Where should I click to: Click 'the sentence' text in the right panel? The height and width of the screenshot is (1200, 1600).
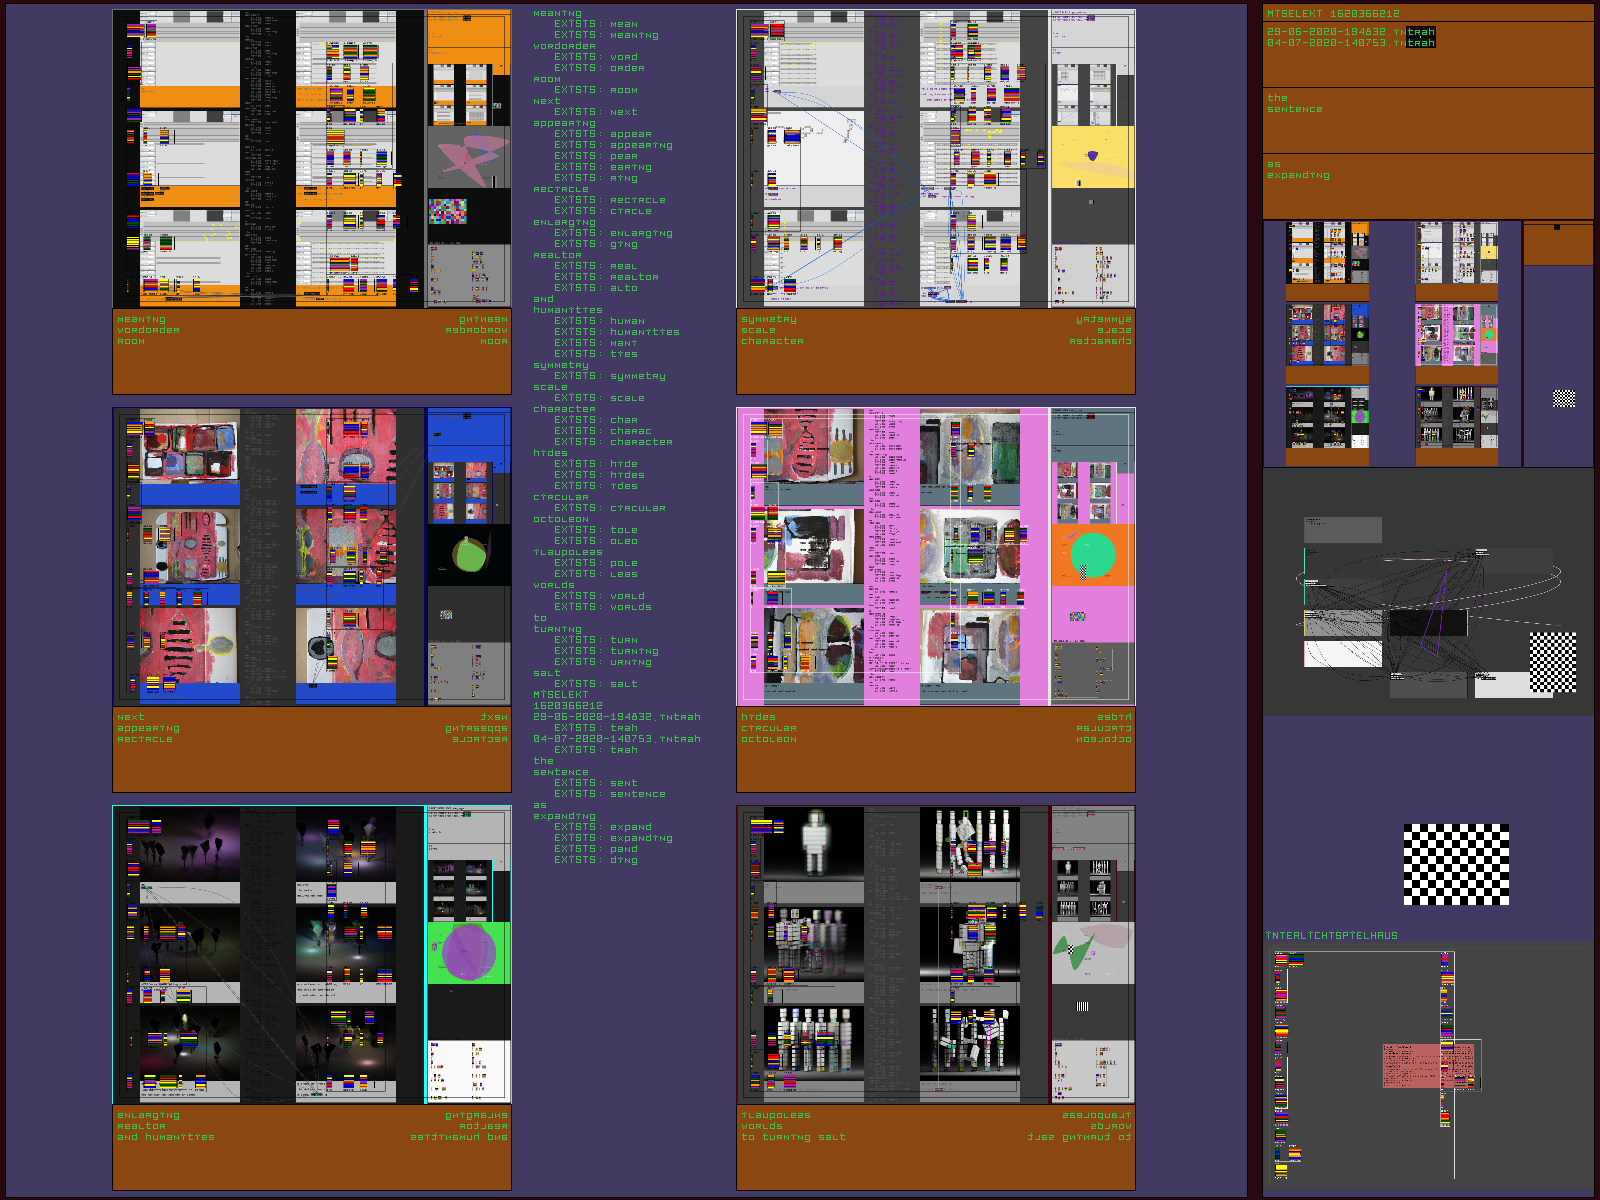[x=1294, y=104]
